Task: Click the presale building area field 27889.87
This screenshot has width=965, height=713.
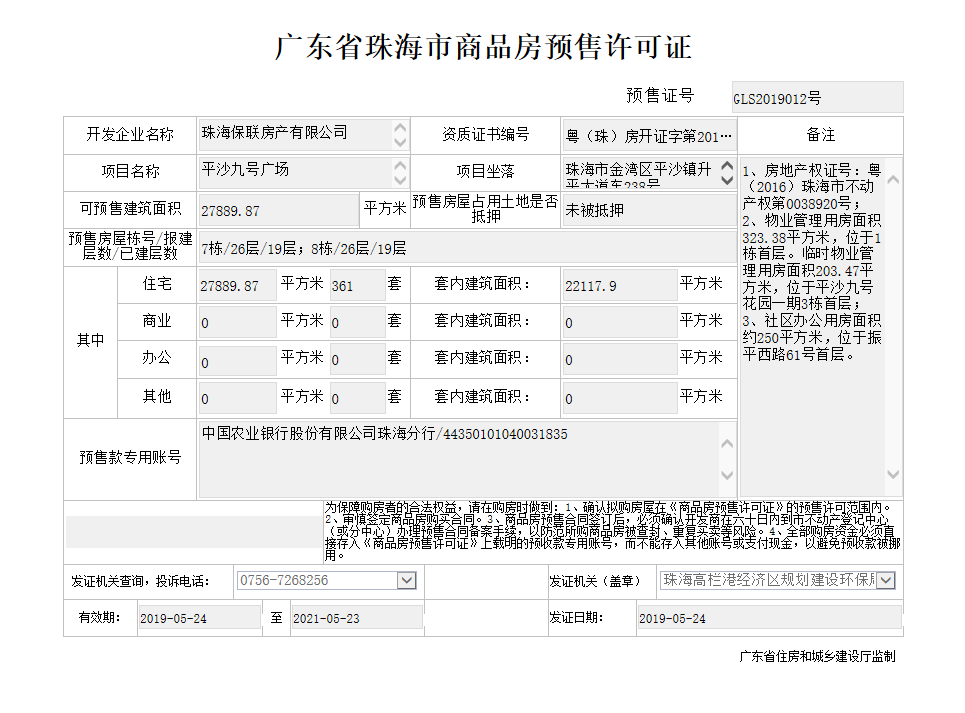Action: [278, 210]
